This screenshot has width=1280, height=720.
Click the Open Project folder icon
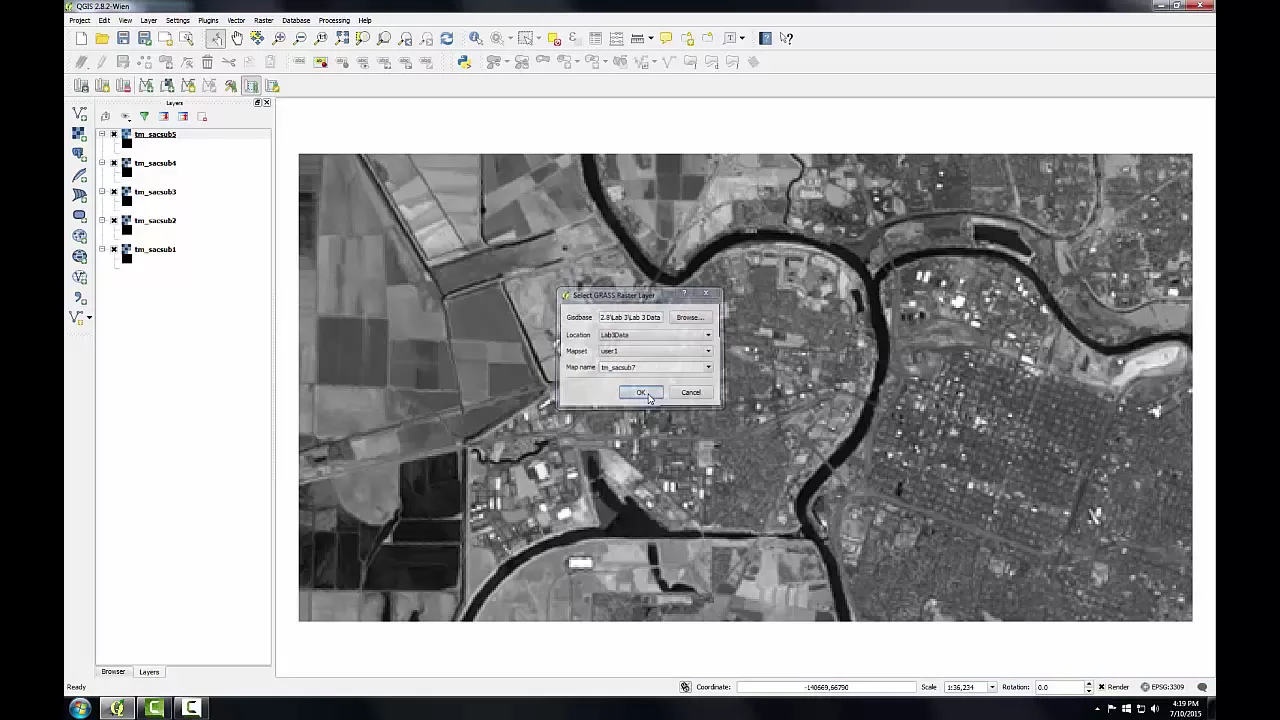click(102, 38)
